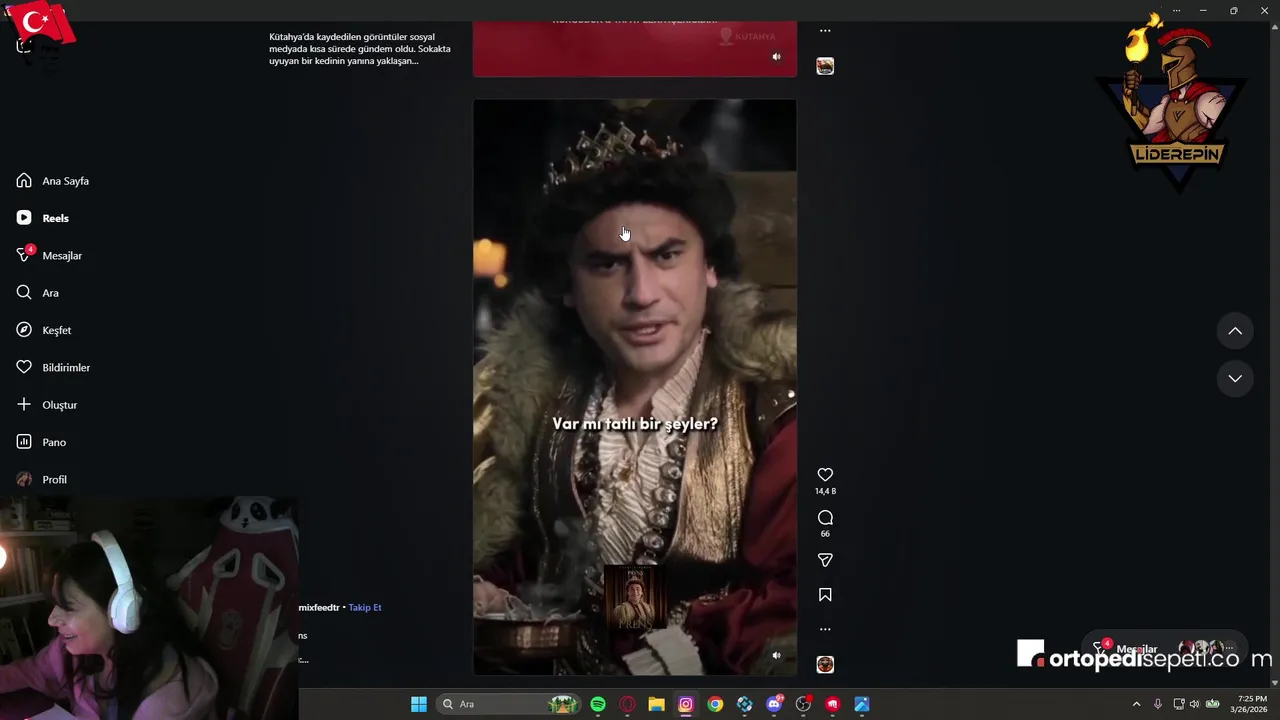Show hidden system tray icons
1280x720 pixels.
click(x=1136, y=704)
